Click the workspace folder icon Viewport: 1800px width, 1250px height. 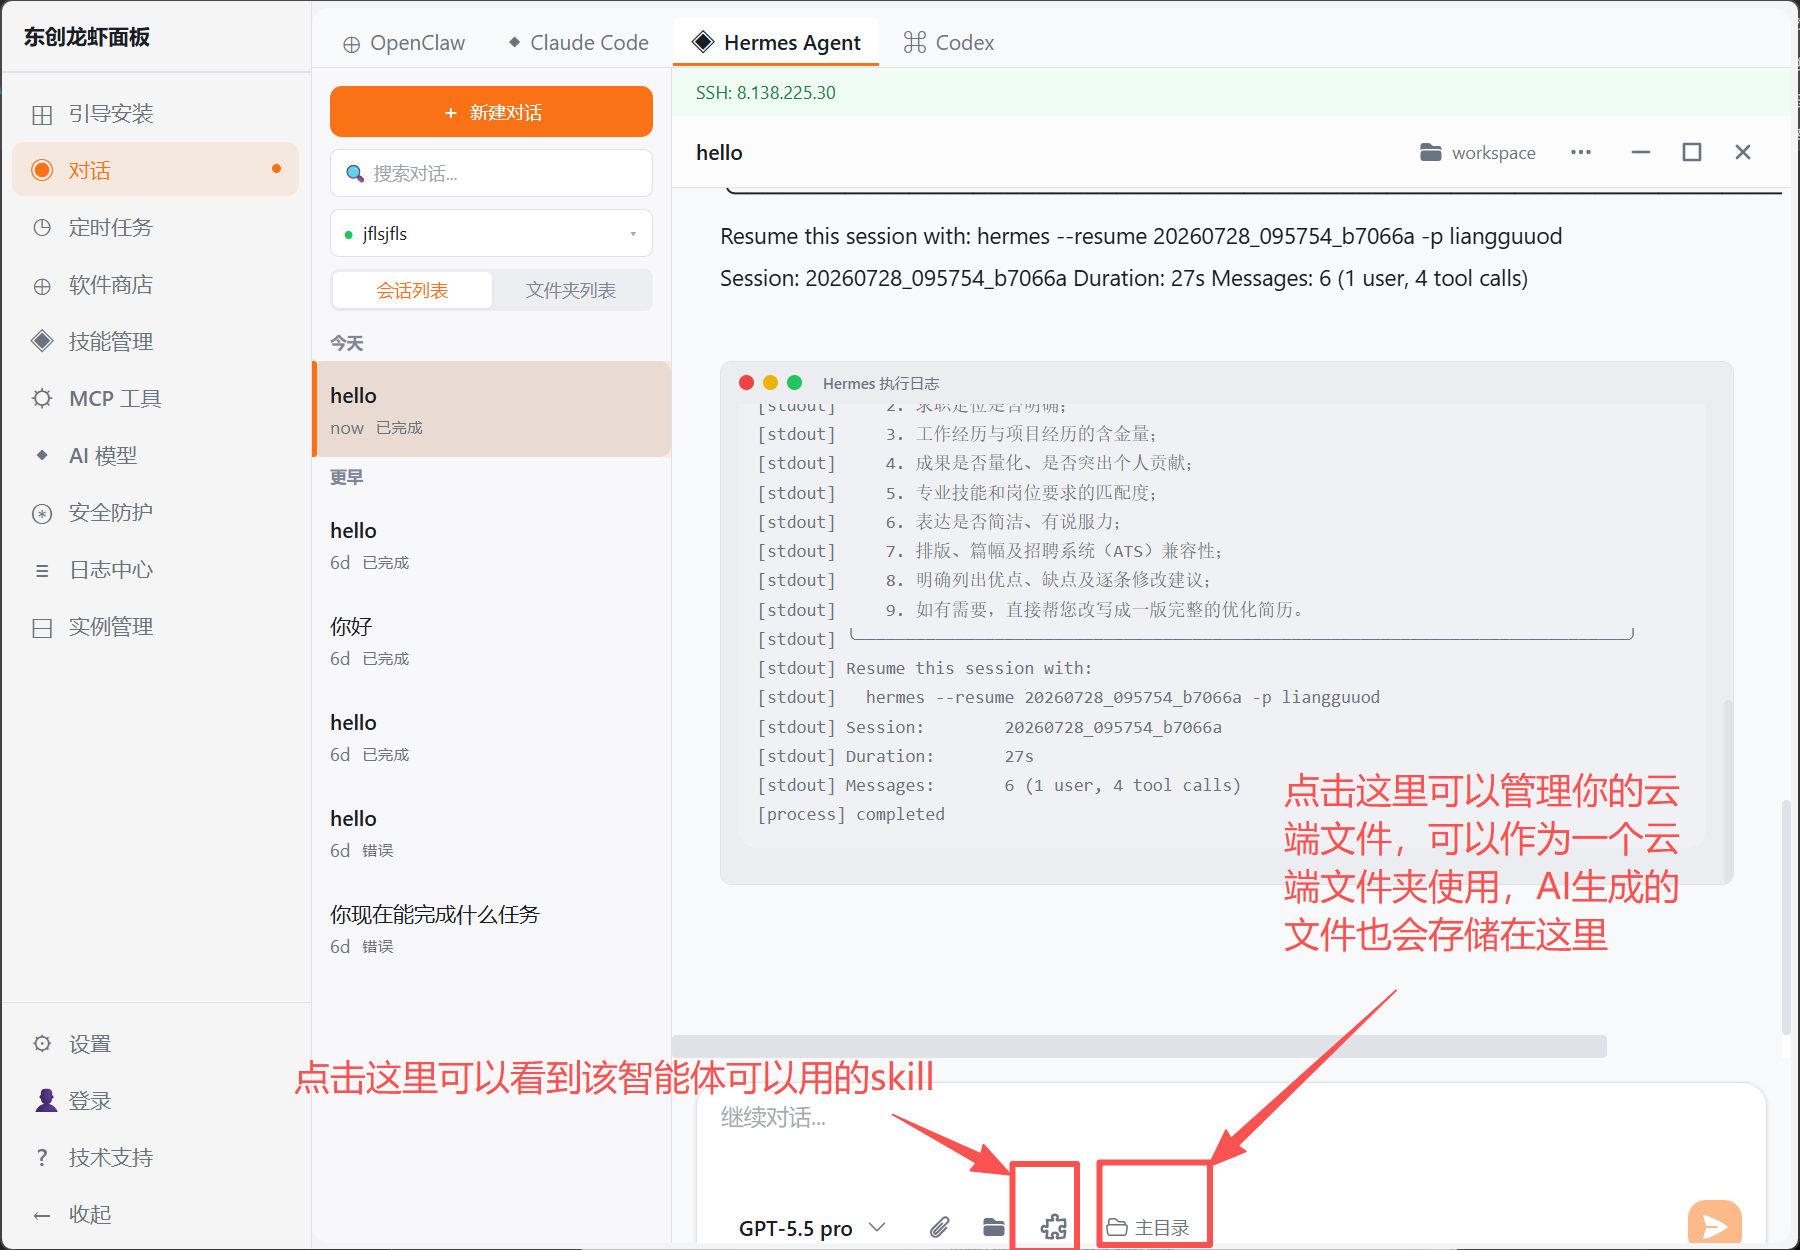coord(1431,152)
